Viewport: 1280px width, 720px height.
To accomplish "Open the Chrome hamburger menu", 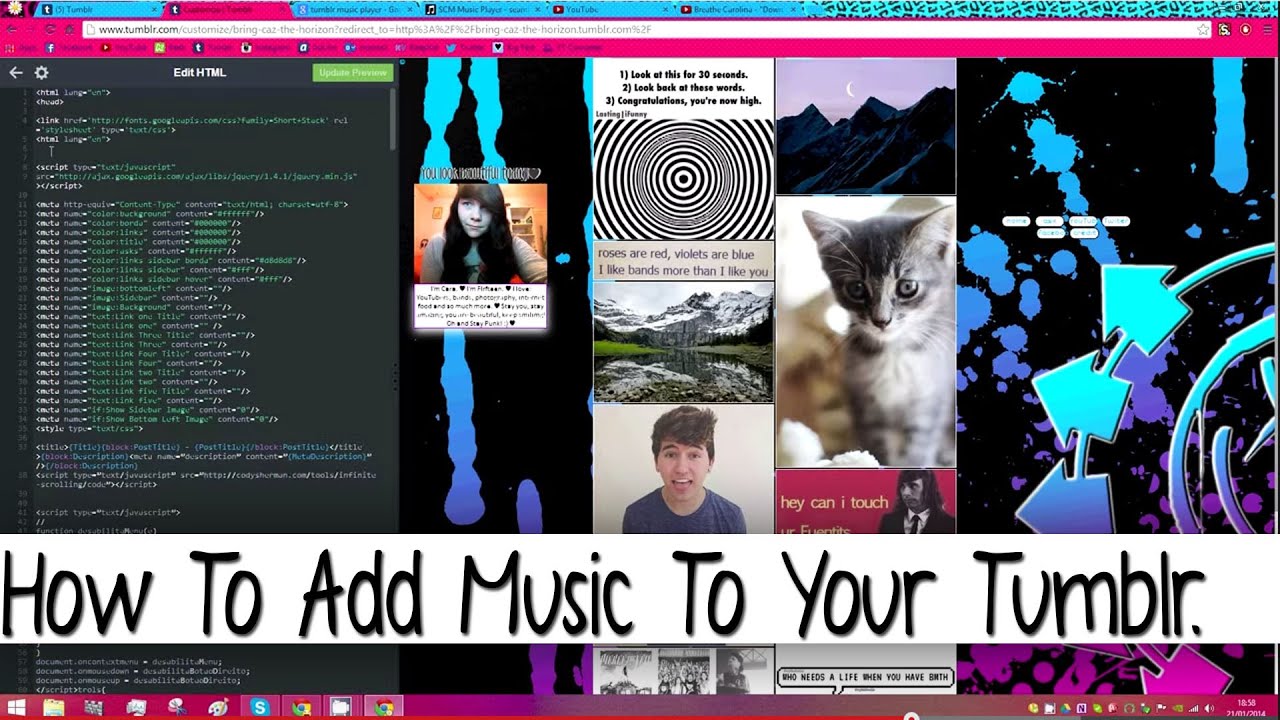I will [1267, 30].
